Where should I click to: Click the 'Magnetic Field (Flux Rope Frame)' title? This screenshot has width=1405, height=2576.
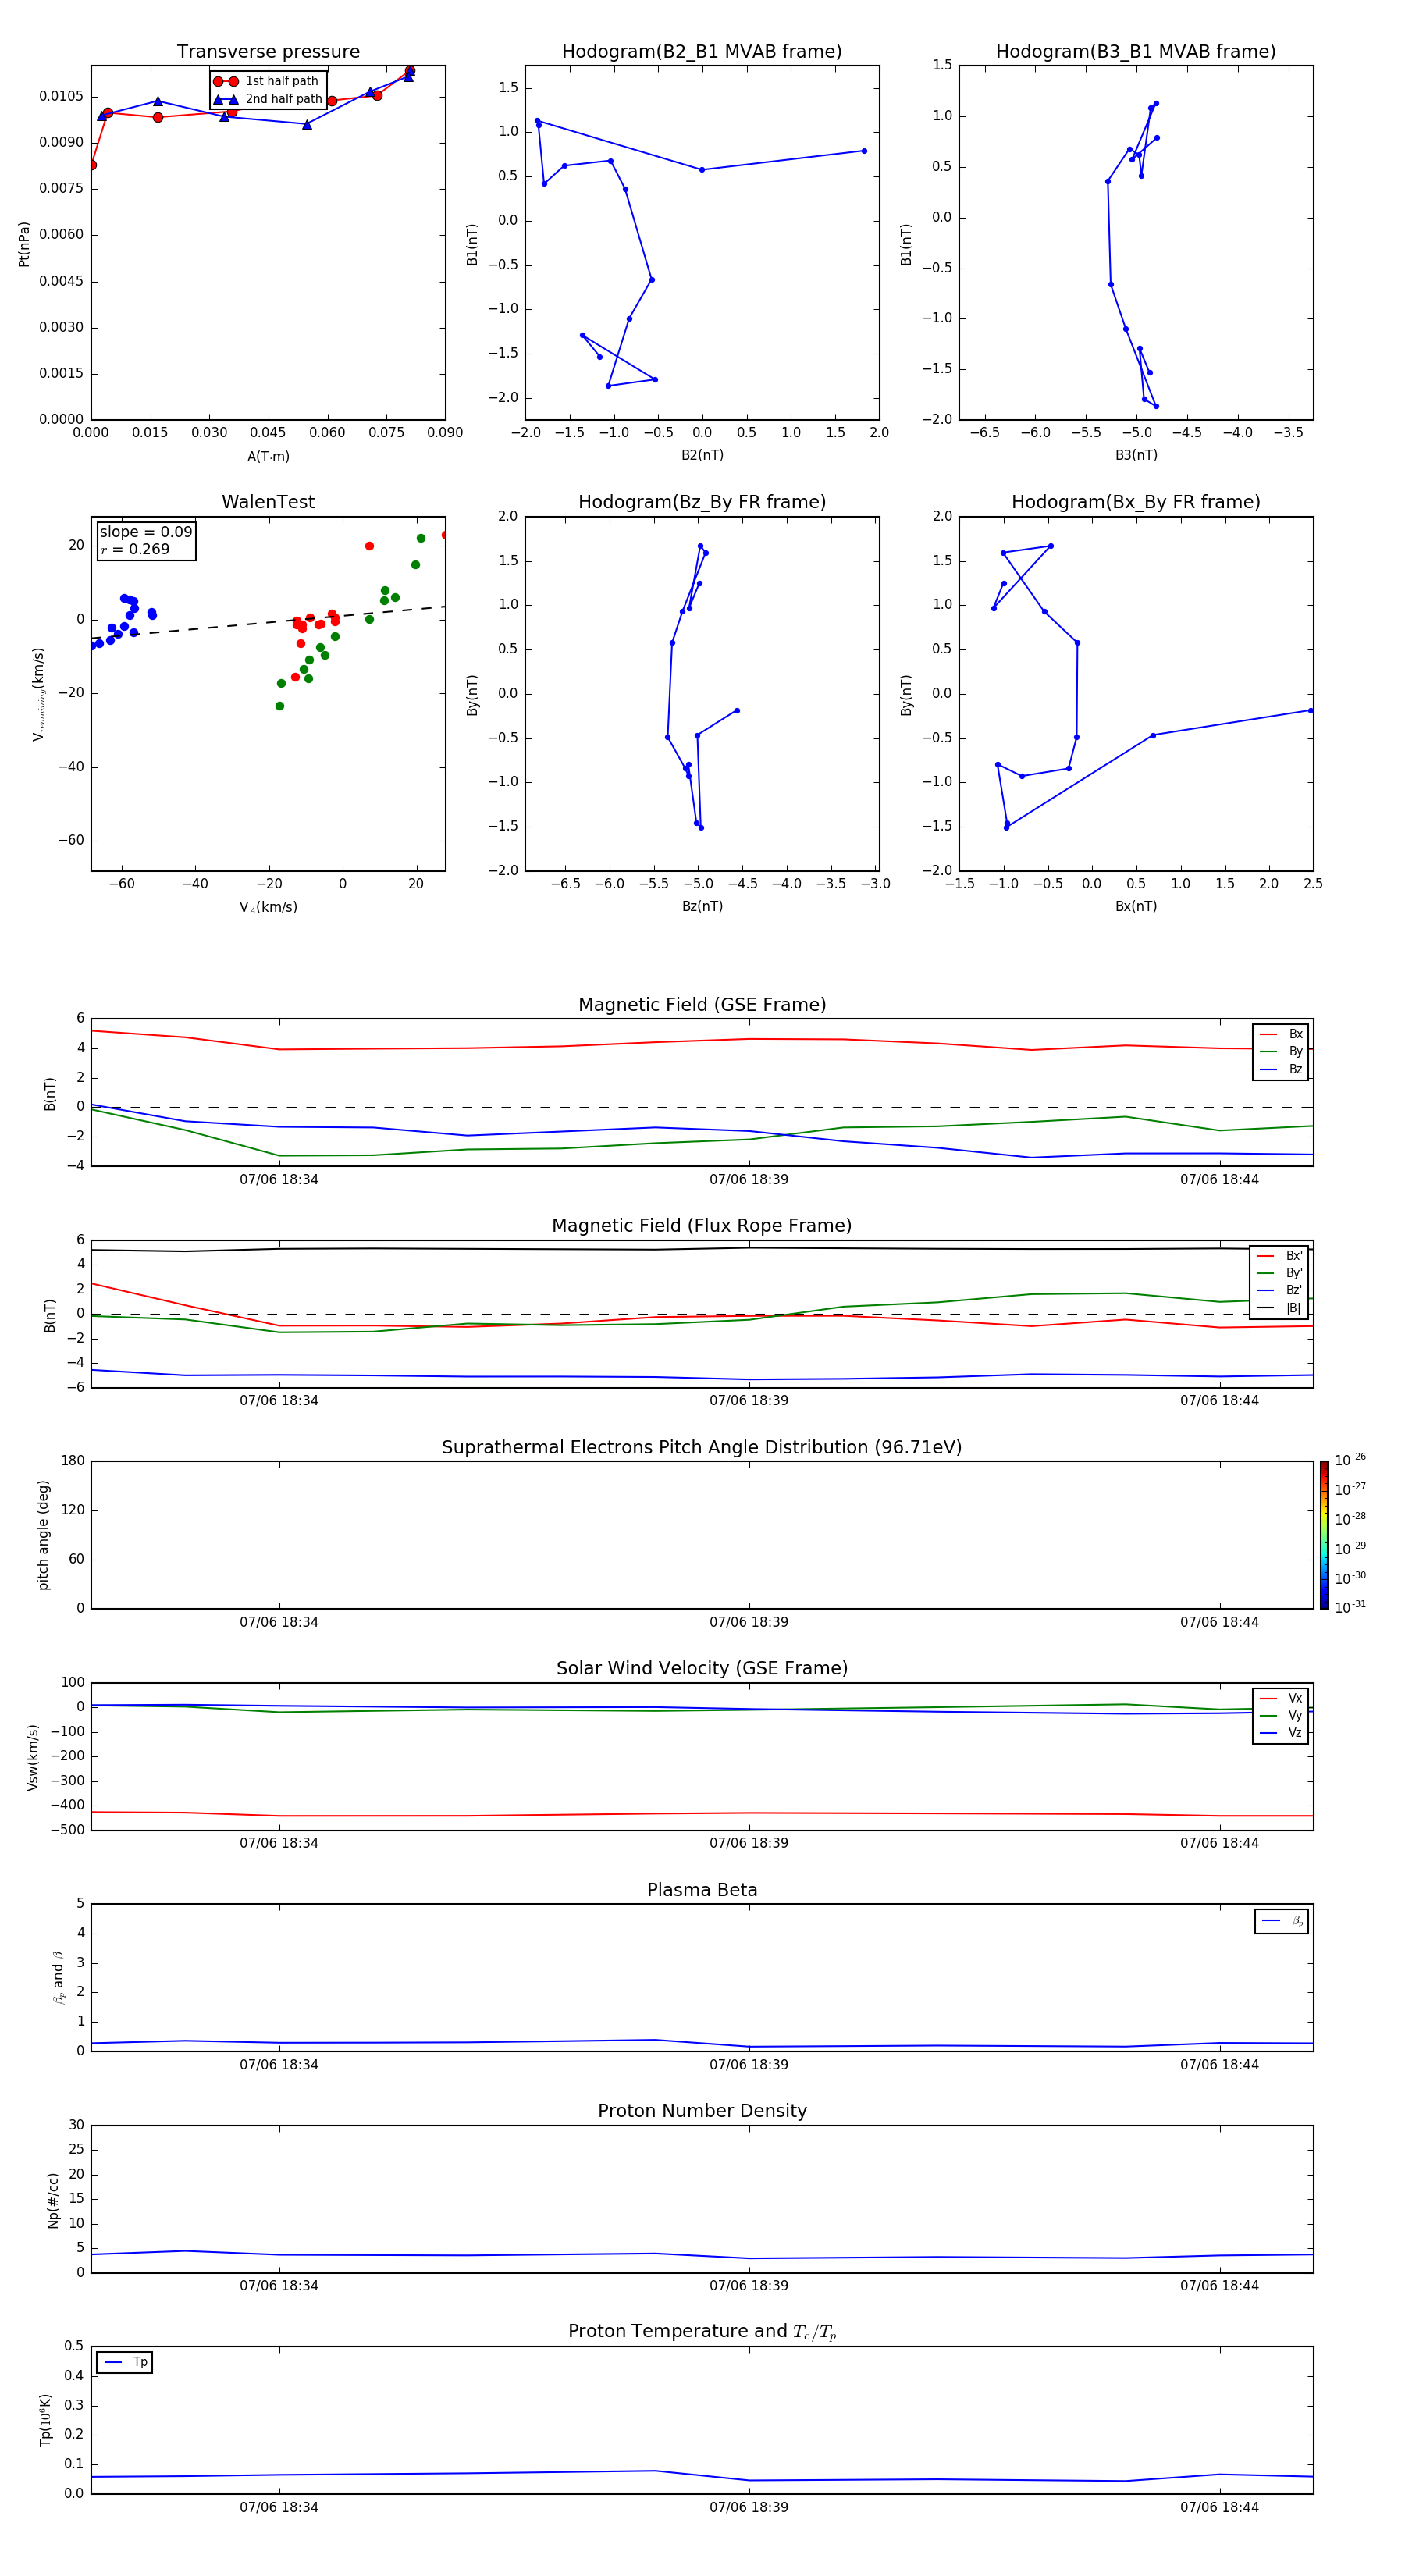coord(702,1226)
